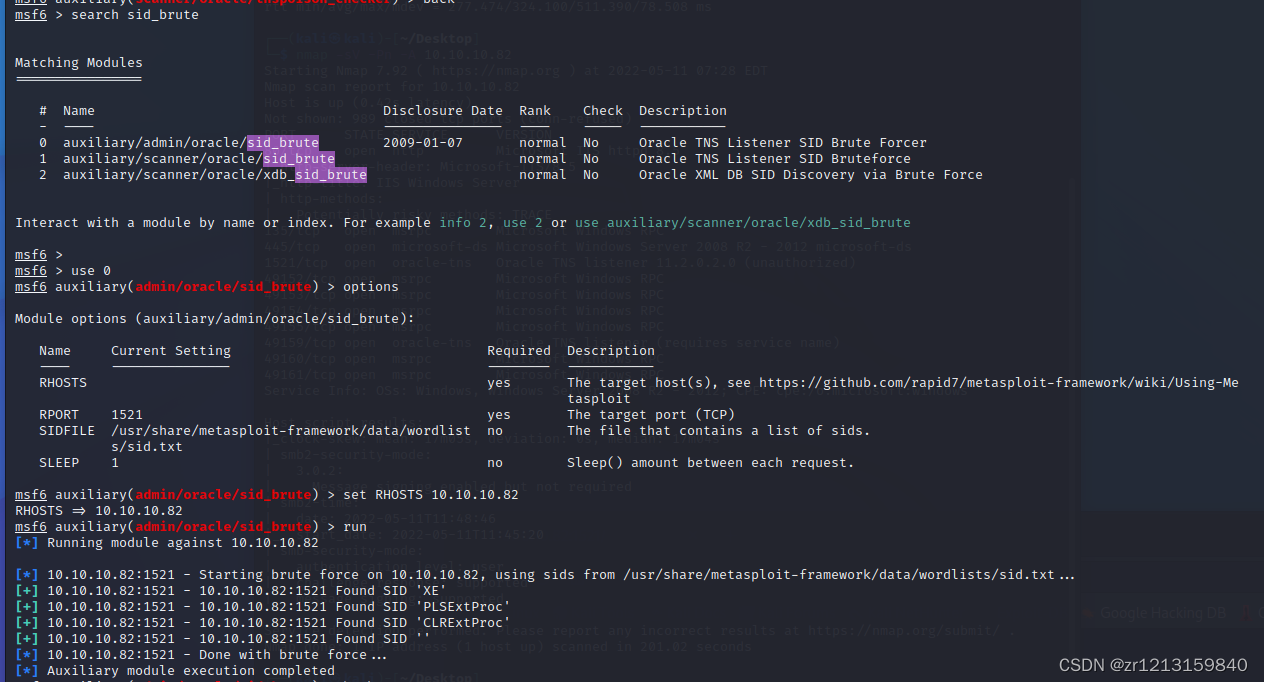This screenshot has height=682, width=1264.
Task: Click the SIDFILE path /usr/share/metasploit-framework/data/wordlist
Action: click(291, 431)
